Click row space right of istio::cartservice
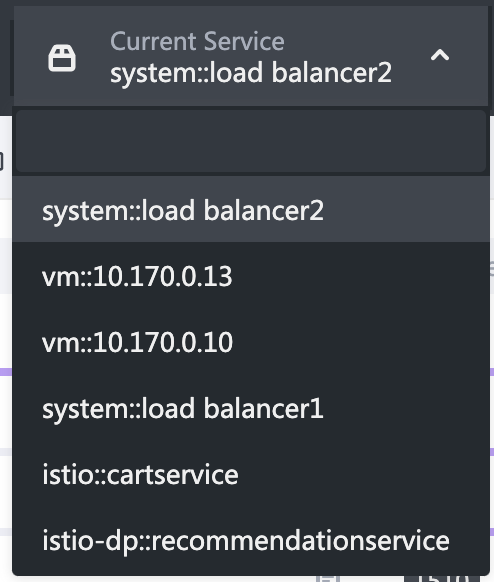 pyautogui.click(x=363, y=474)
